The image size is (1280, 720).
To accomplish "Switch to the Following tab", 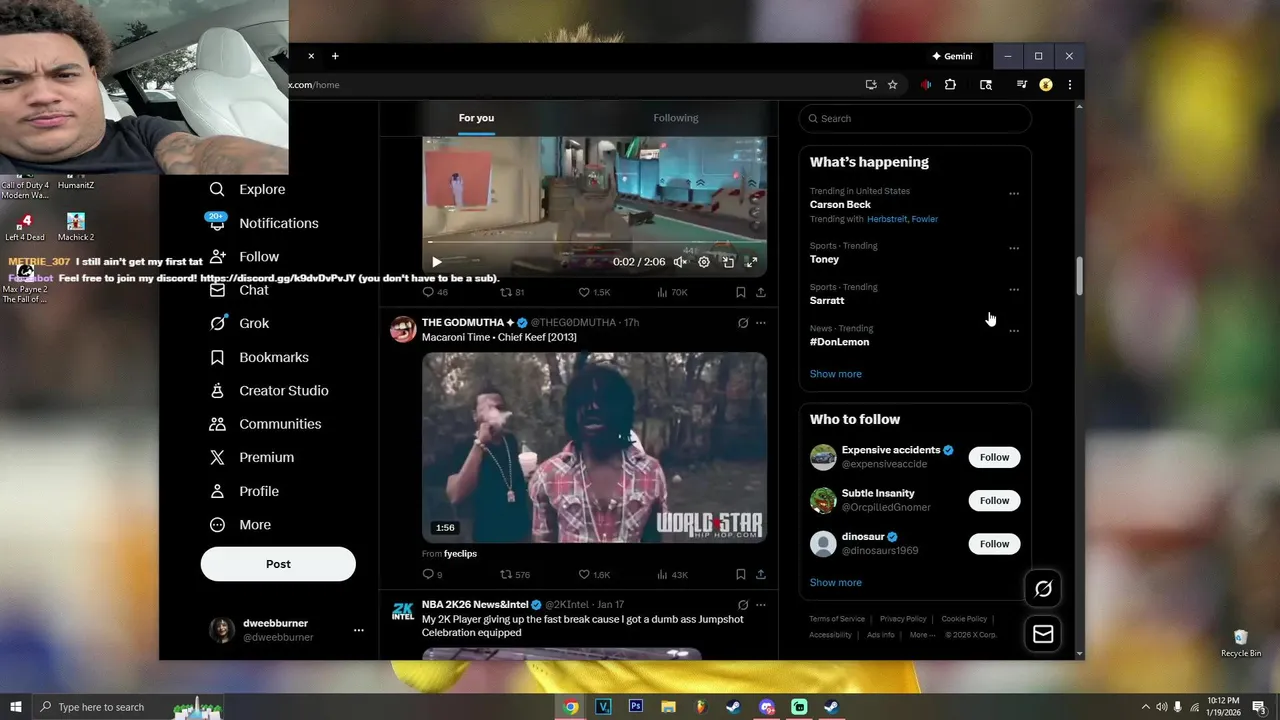I will pyautogui.click(x=676, y=118).
